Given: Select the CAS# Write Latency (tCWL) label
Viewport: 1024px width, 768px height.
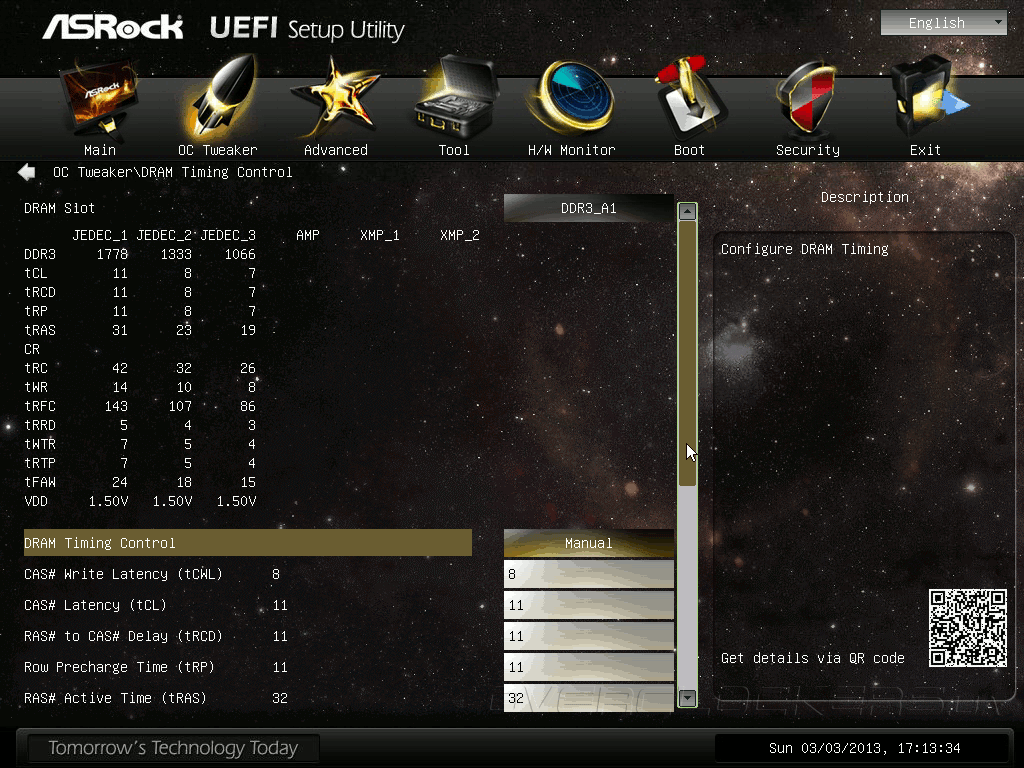Looking at the screenshot, I should coord(123,574).
